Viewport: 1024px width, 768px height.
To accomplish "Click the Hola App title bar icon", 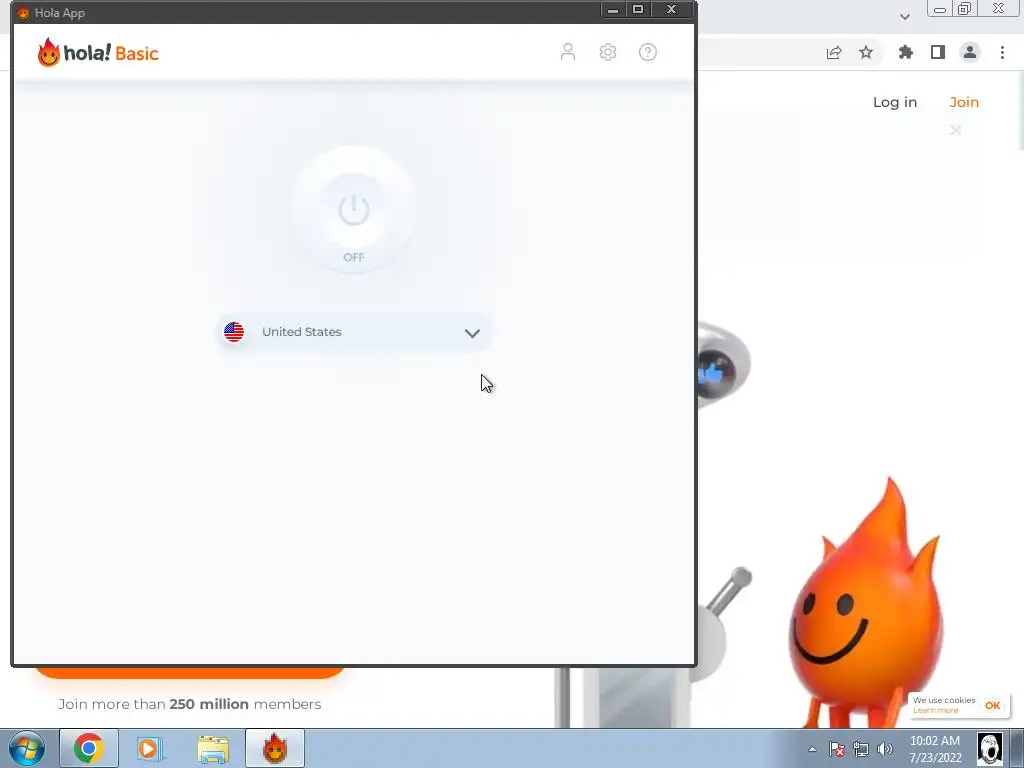I will click(24, 13).
